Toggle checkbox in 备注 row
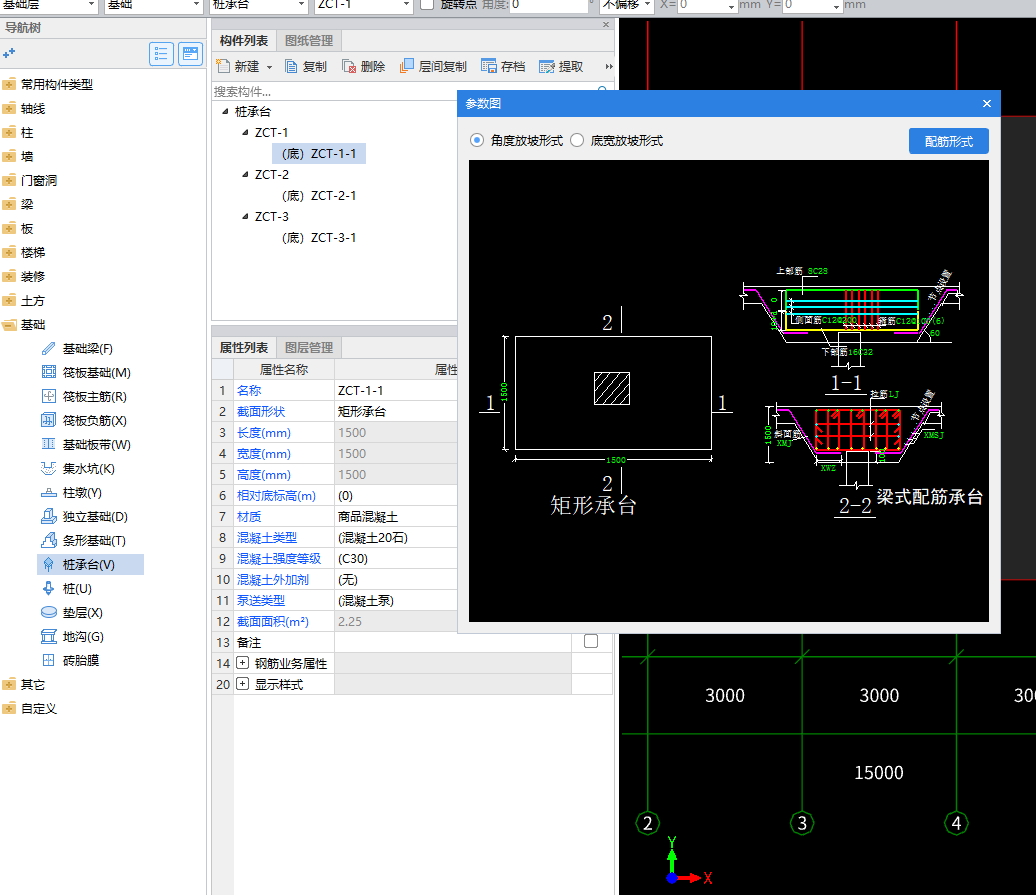The height and width of the screenshot is (895, 1036). (591, 641)
